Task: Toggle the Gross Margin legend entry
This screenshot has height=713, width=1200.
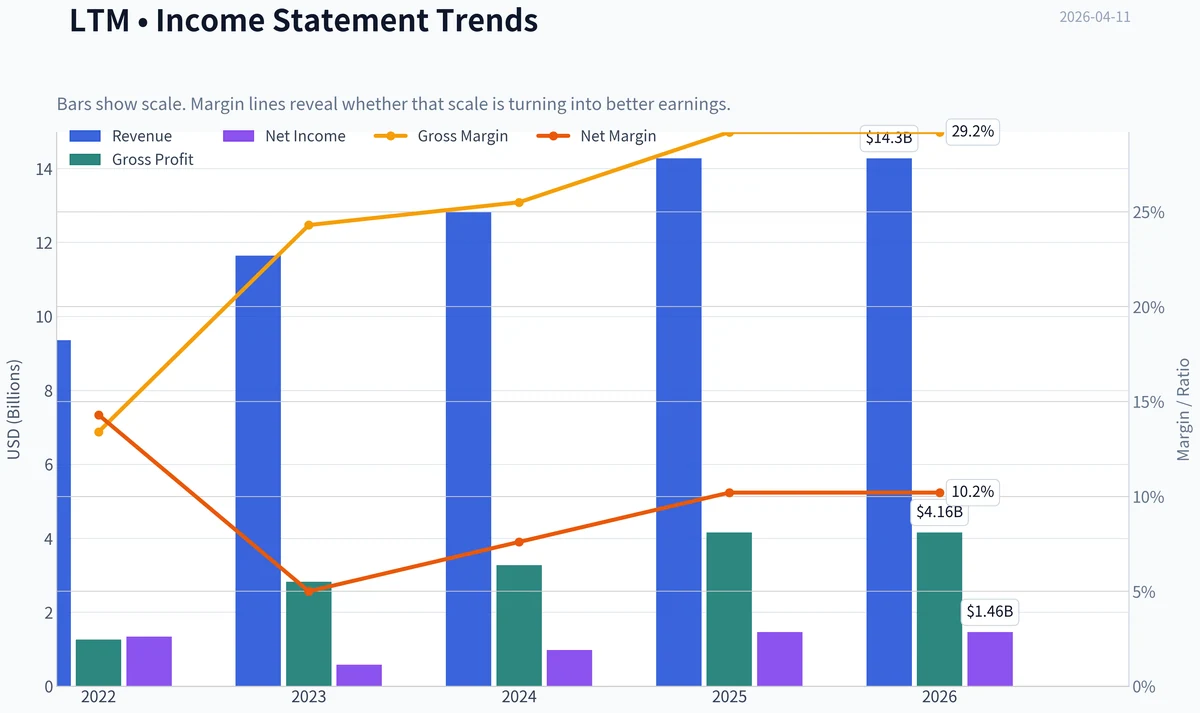Action: coord(441,136)
